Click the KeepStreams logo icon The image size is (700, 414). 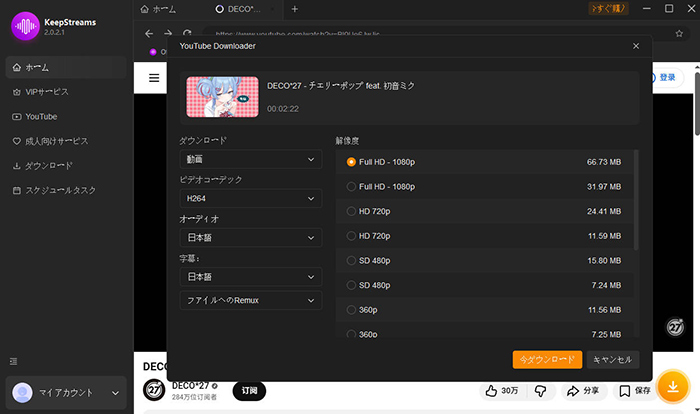point(25,26)
